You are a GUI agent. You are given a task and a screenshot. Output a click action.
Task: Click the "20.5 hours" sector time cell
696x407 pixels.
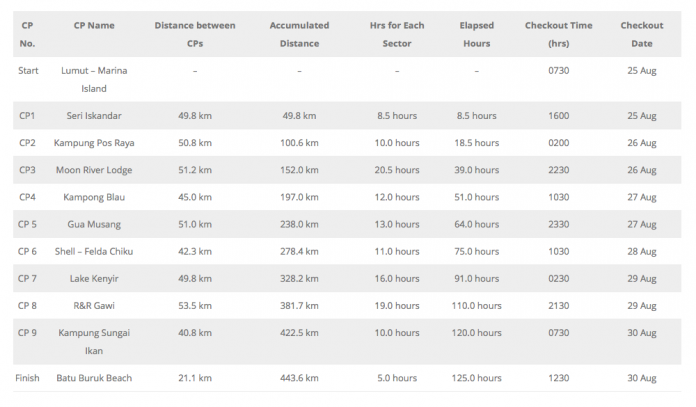click(397, 170)
